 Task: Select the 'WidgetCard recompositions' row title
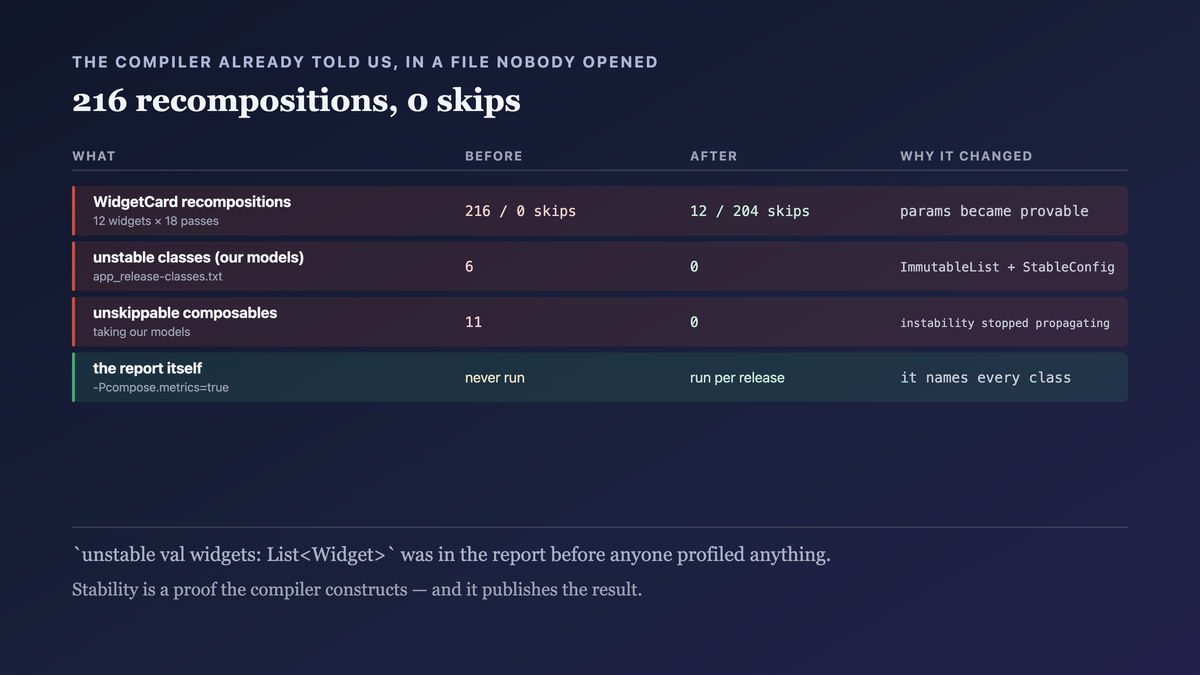click(192, 202)
